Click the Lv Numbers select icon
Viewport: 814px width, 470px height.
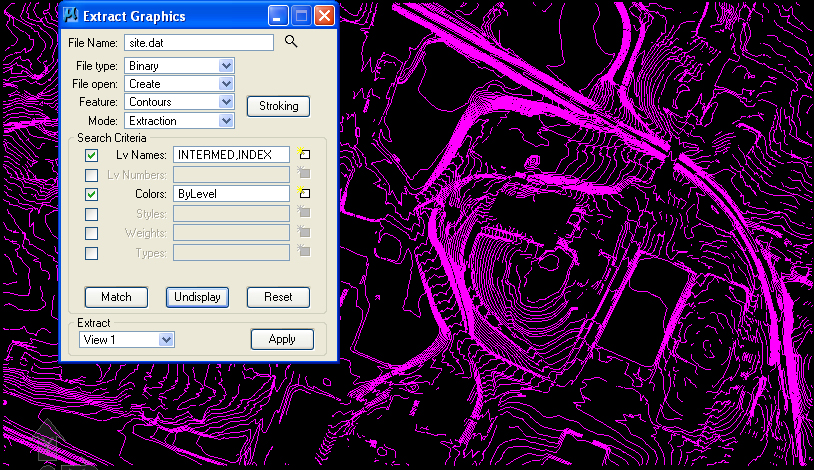pos(304,174)
